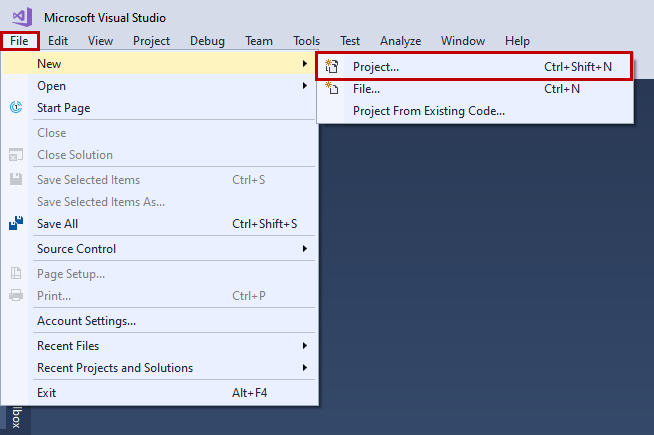This screenshot has width=654, height=435.
Task: Click the Start Page icon
Action: (x=16, y=107)
